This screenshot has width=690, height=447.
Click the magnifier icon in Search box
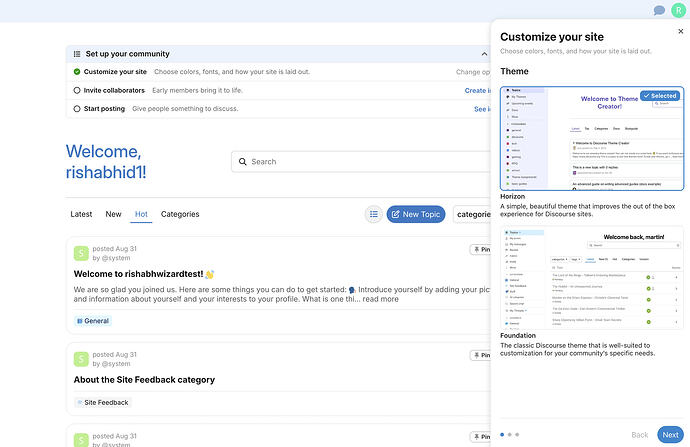(242, 161)
